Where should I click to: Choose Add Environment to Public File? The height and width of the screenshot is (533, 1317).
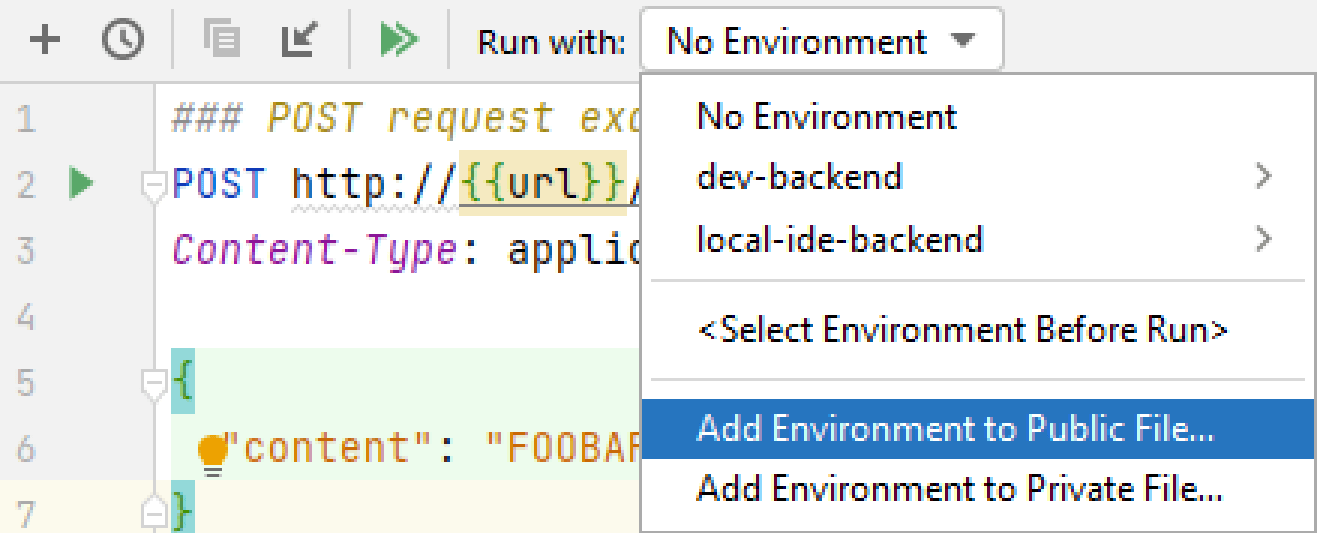955,429
